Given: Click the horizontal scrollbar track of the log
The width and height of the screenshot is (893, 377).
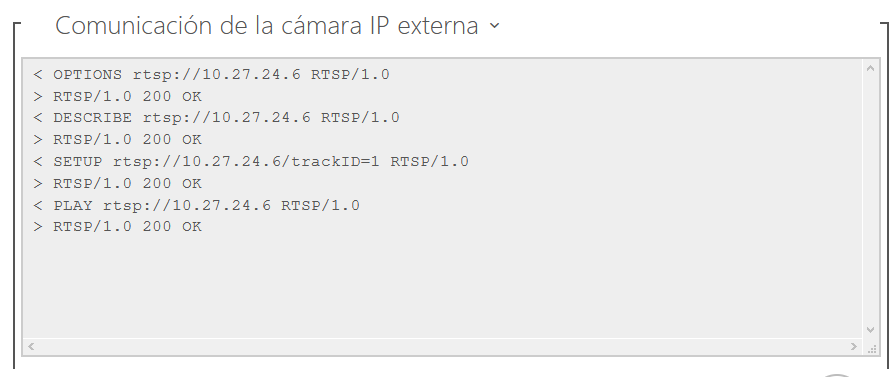Looking at the screenshot, I should [x=442, y=346].
